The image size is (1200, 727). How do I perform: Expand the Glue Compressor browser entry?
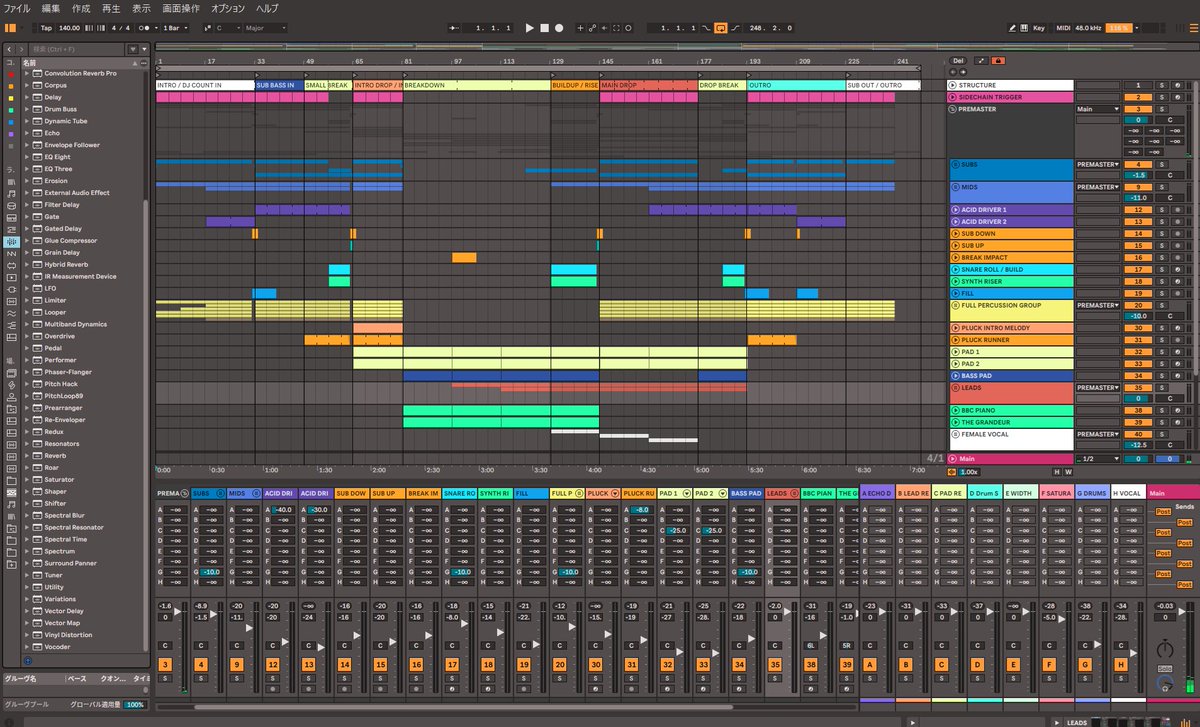click(27, 241)
